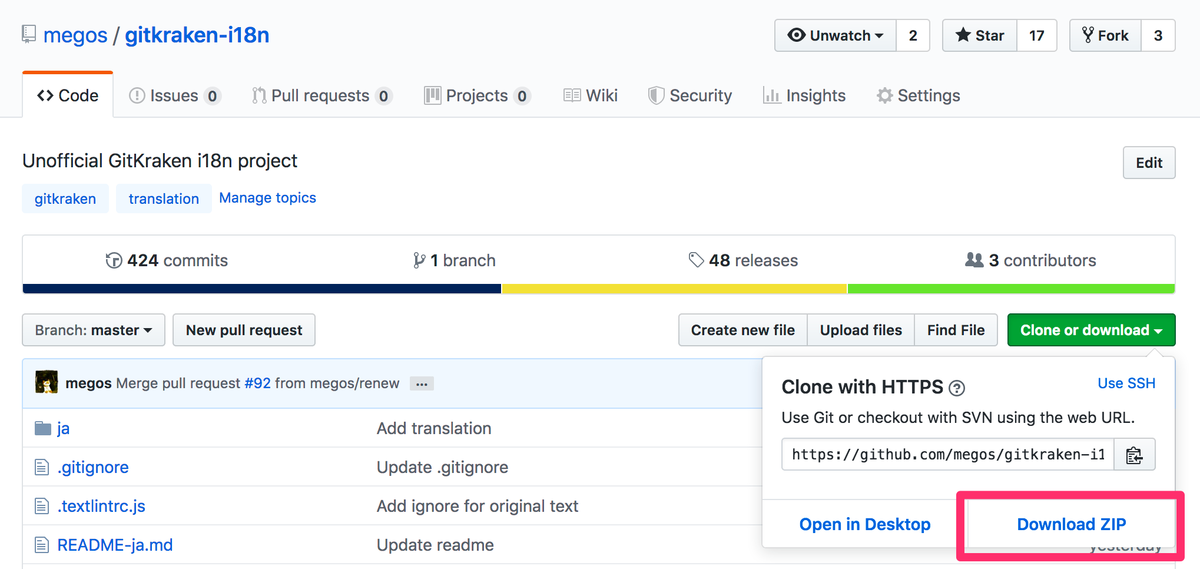Expand commit message ellipsis button
This screenshot has height=569, width=1200.
pyautogui.click(x=421, y=383)
